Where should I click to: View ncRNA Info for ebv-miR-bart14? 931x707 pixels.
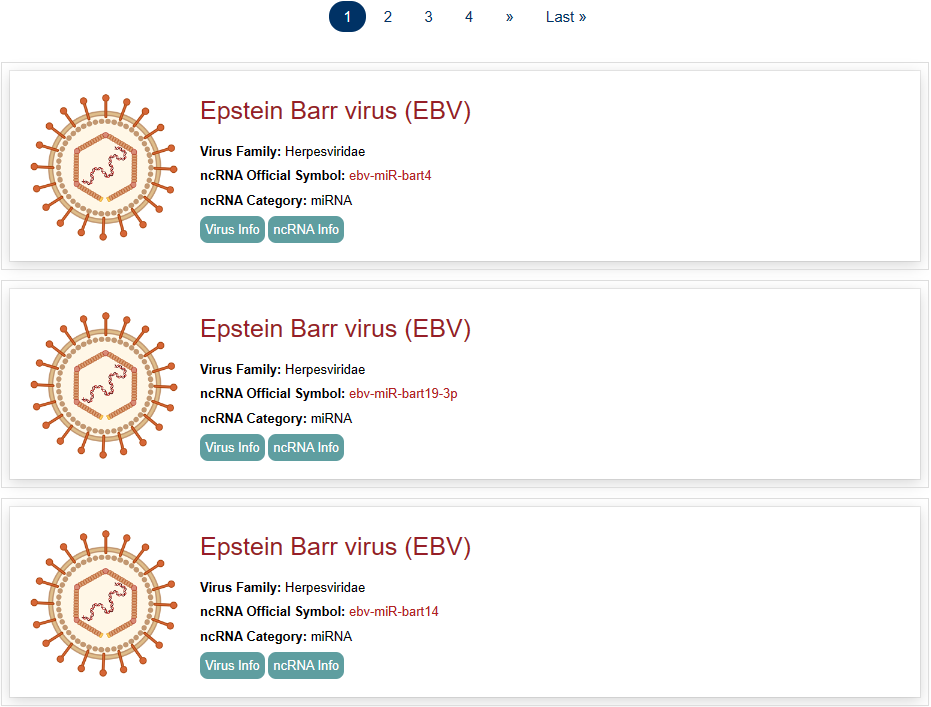306,666
